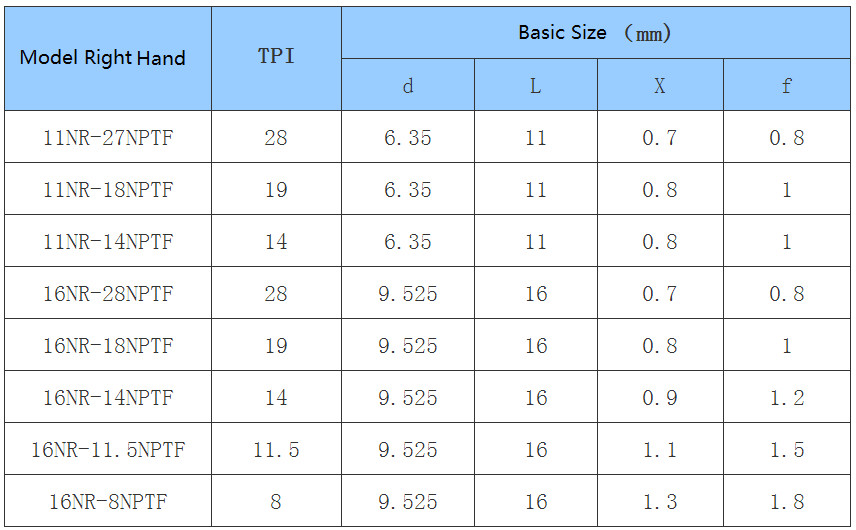Select the 11.5 TPI value cell

276,448
